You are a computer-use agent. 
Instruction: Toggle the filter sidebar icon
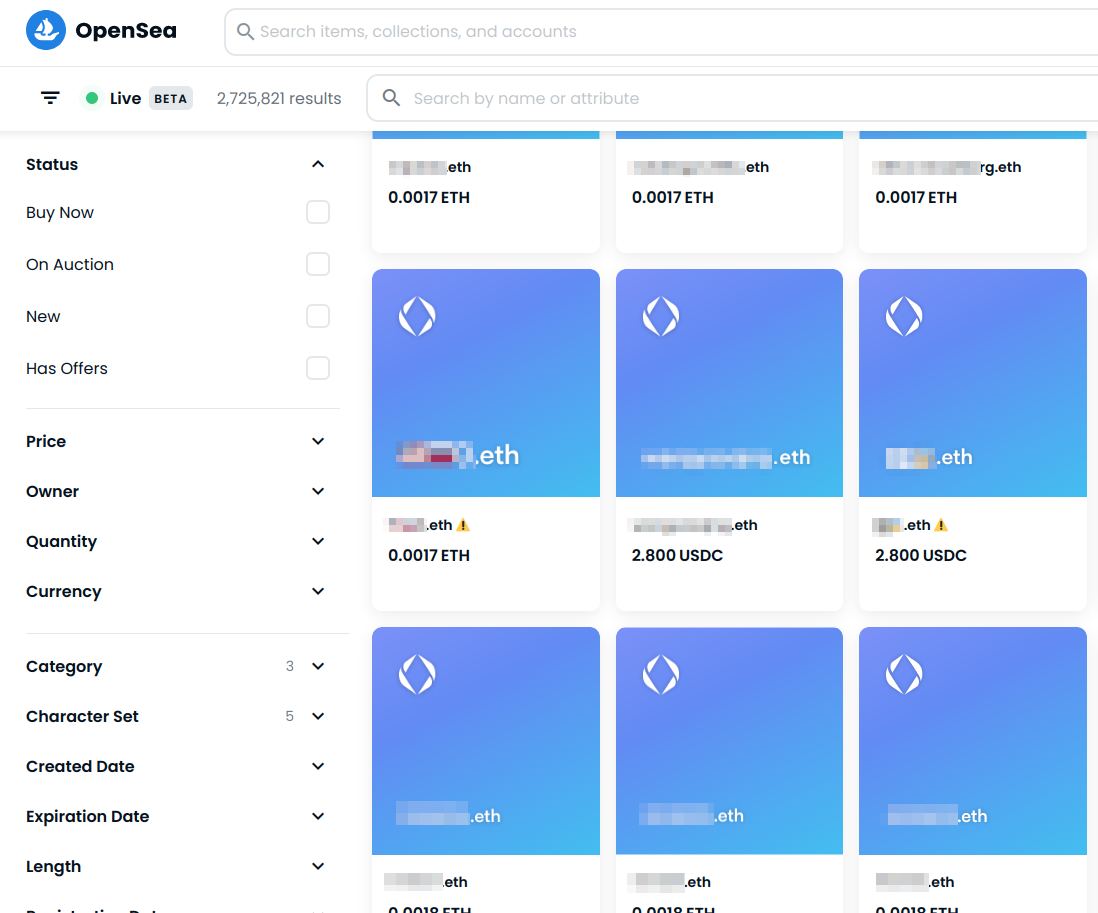pyautogui.click(x=50, y=98)
